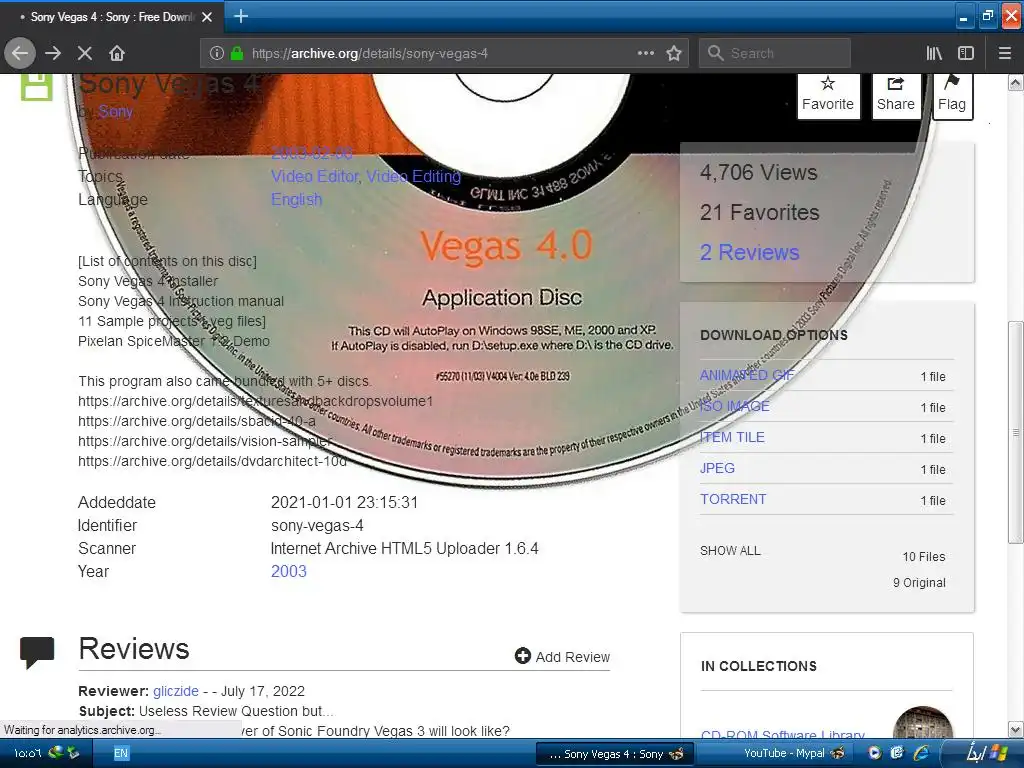Viewport: 1024px width, 768px height.
Task: Go back to the previous page
Action: pyautogui.click(x=20, y=53)
